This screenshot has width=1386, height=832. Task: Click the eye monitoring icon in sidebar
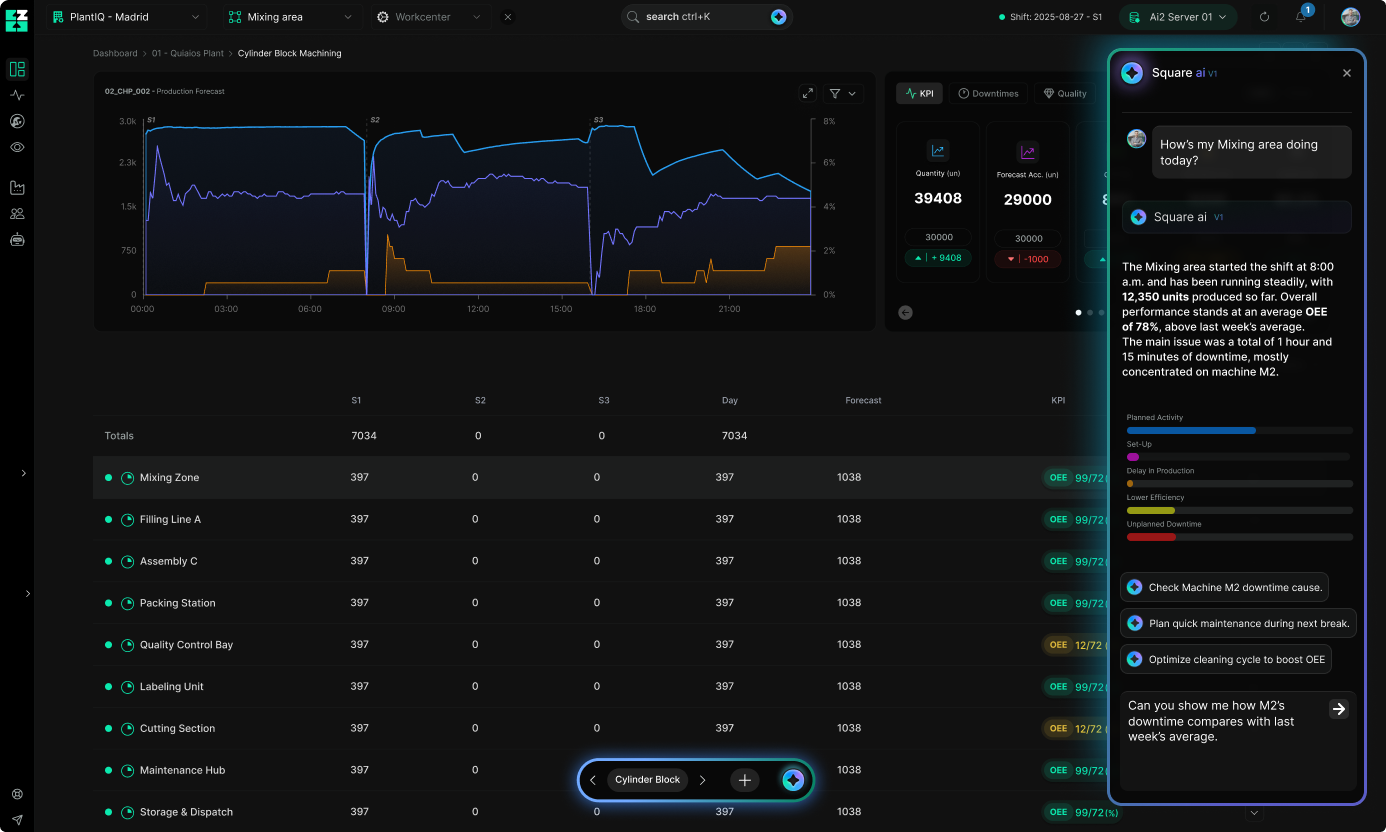tap(16, 147)
